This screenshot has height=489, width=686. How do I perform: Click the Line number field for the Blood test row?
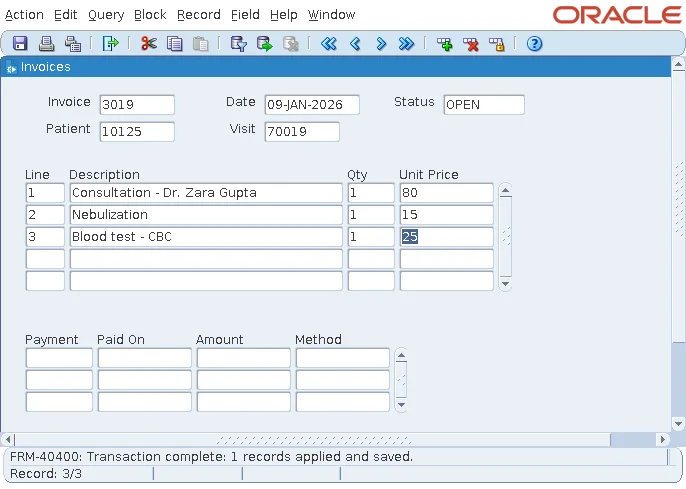(45, 237)
